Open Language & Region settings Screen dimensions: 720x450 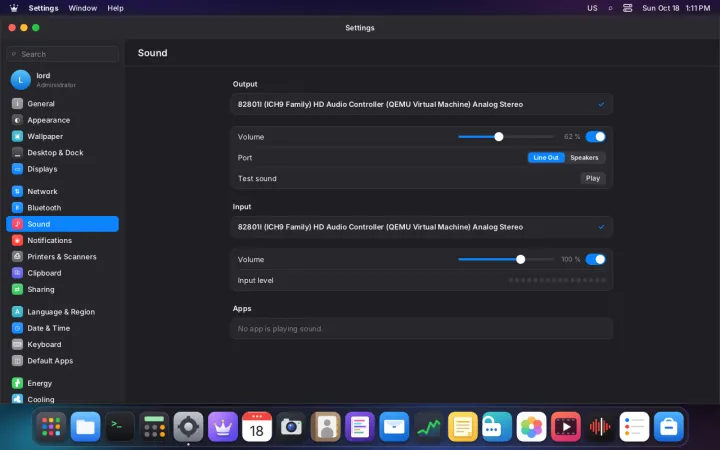coord(62,312)
